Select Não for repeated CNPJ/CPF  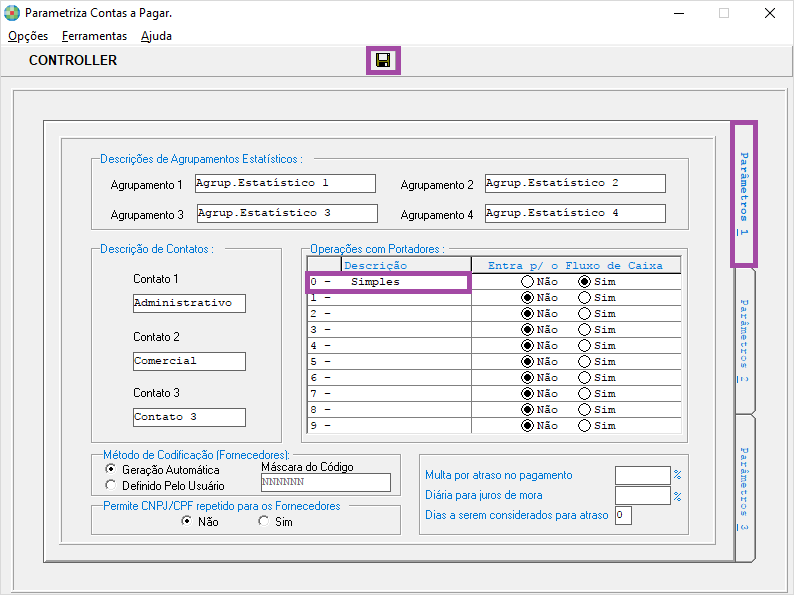click(187, 521)
